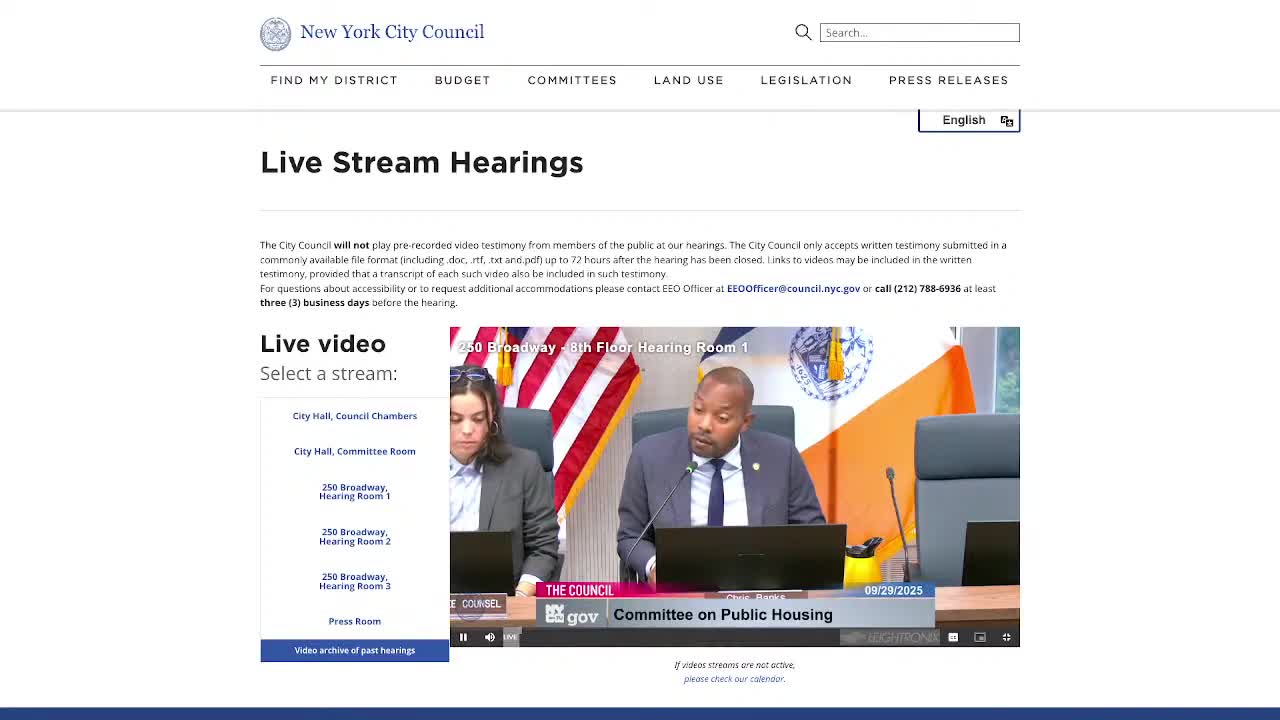Open the Committees menu

(x=572, y=80)
